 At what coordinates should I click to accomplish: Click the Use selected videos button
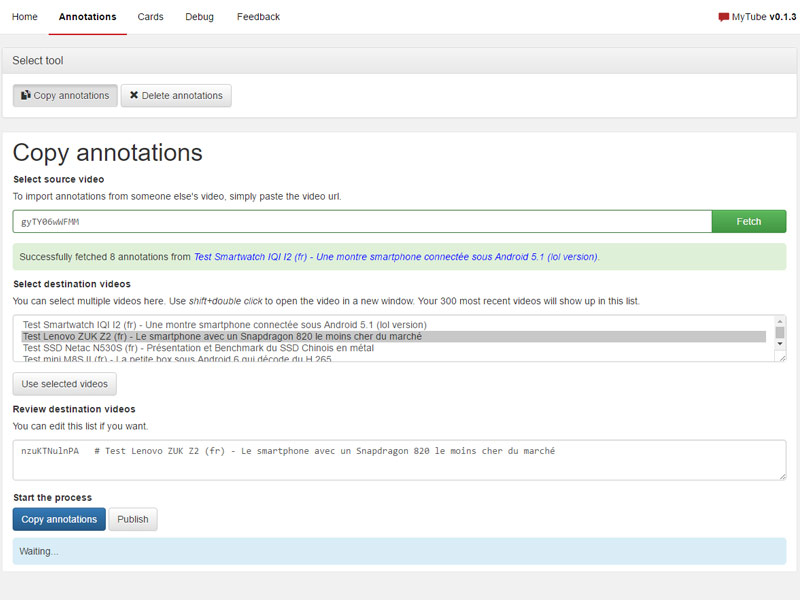click(65, 384)
